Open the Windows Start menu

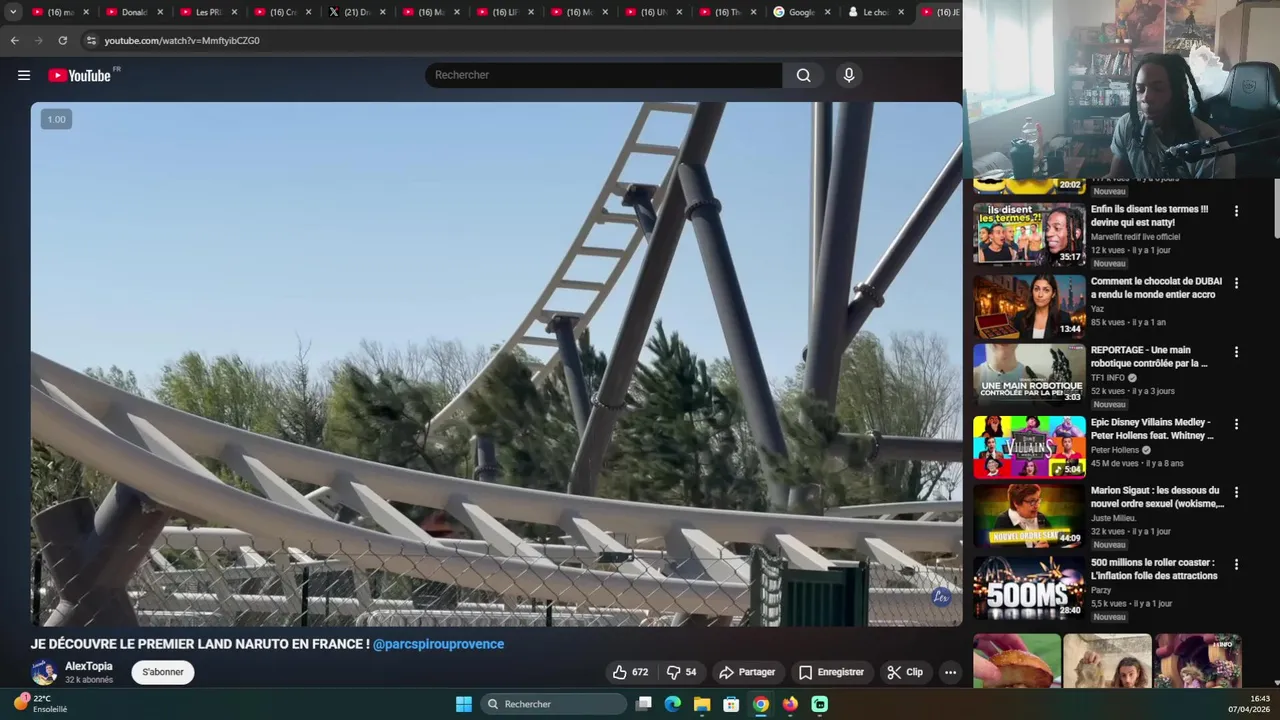464,704
